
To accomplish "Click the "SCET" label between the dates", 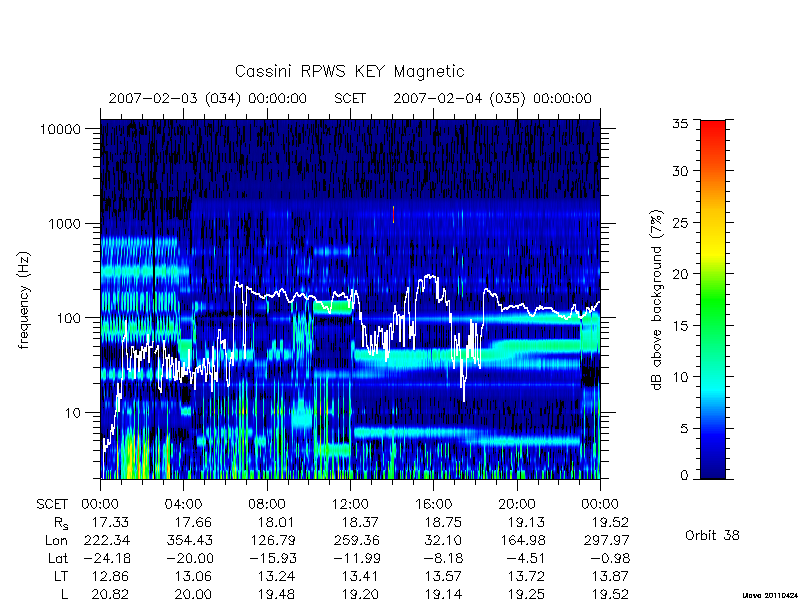I will [x=350, y=98].
